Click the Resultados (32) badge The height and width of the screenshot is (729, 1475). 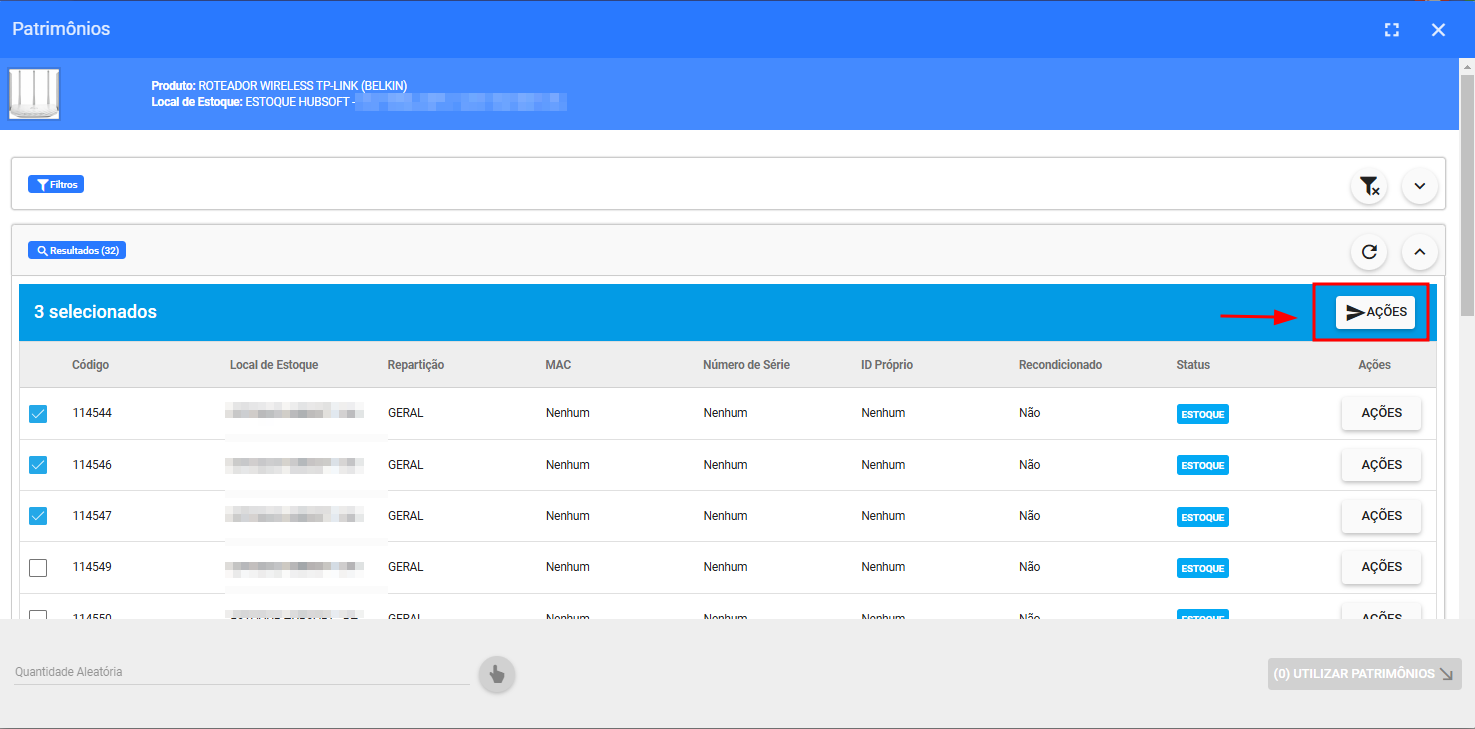click(77, 250)
